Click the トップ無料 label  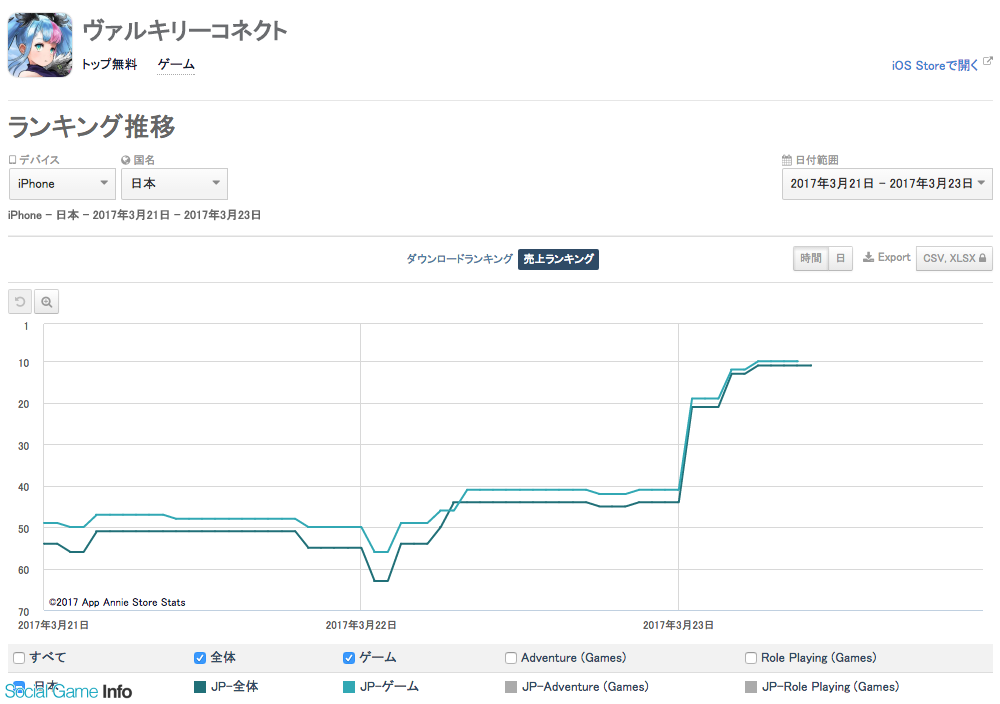[x=109, y=64]
